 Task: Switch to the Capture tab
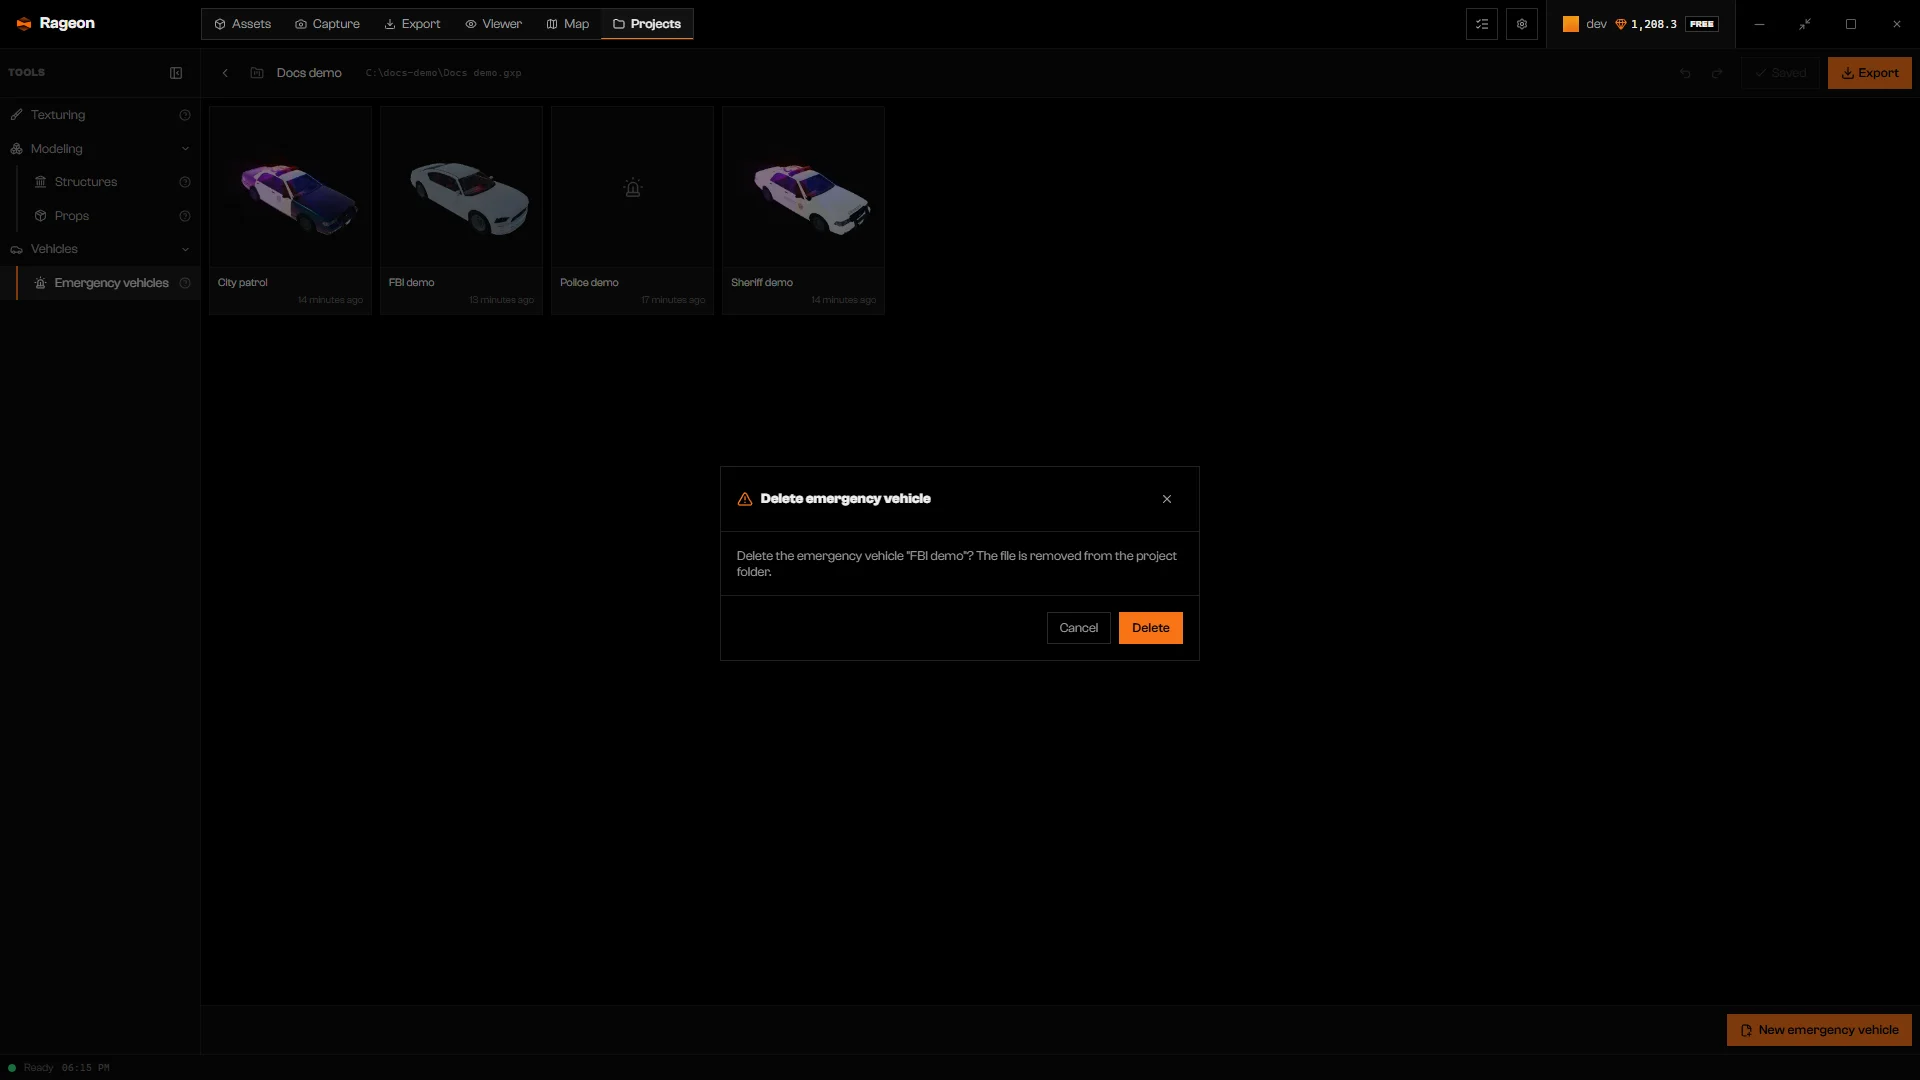click(x=327, y=24)
